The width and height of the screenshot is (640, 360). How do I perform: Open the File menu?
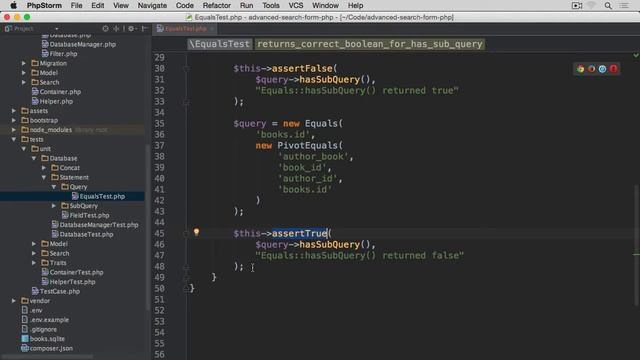click(76, 6)
